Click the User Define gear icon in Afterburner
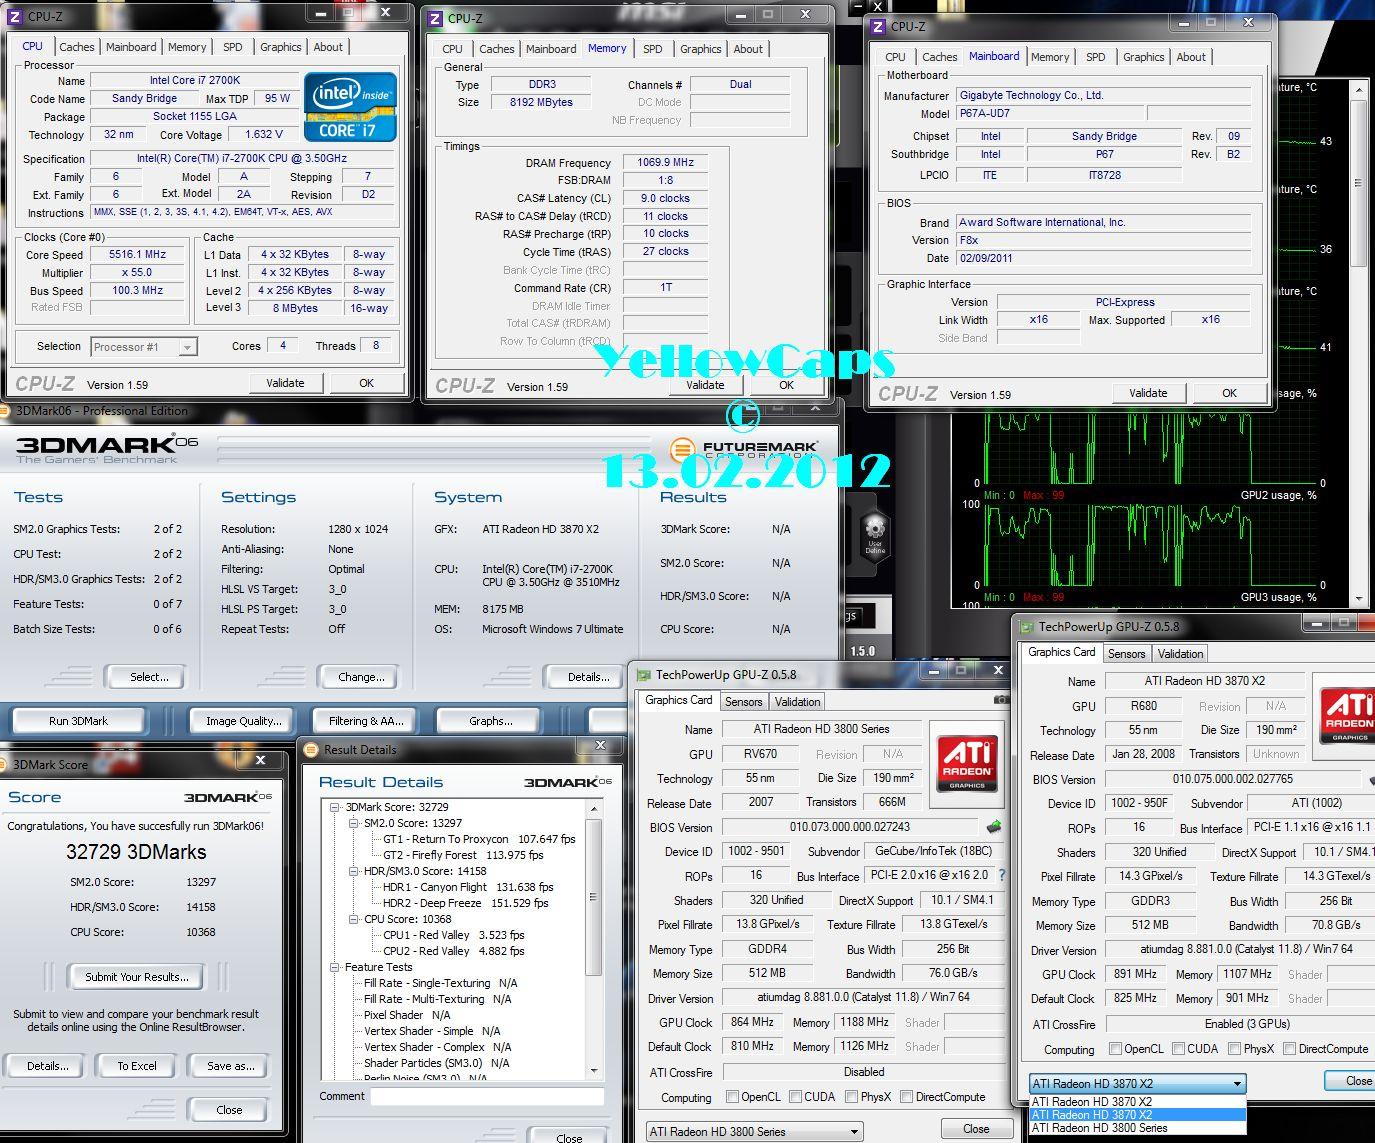Screen dimensions: 1375x1143 pos(875,532)
